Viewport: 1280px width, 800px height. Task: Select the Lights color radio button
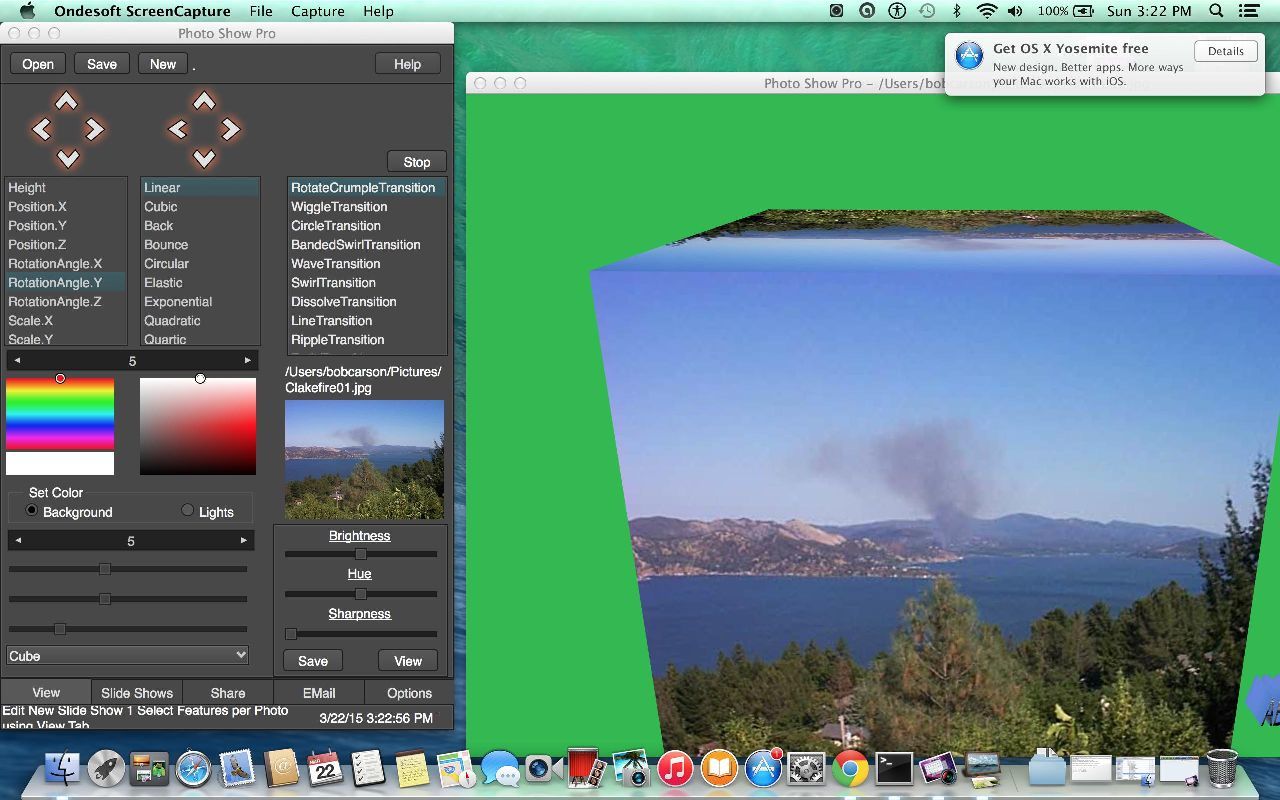(x=187, y=510)
